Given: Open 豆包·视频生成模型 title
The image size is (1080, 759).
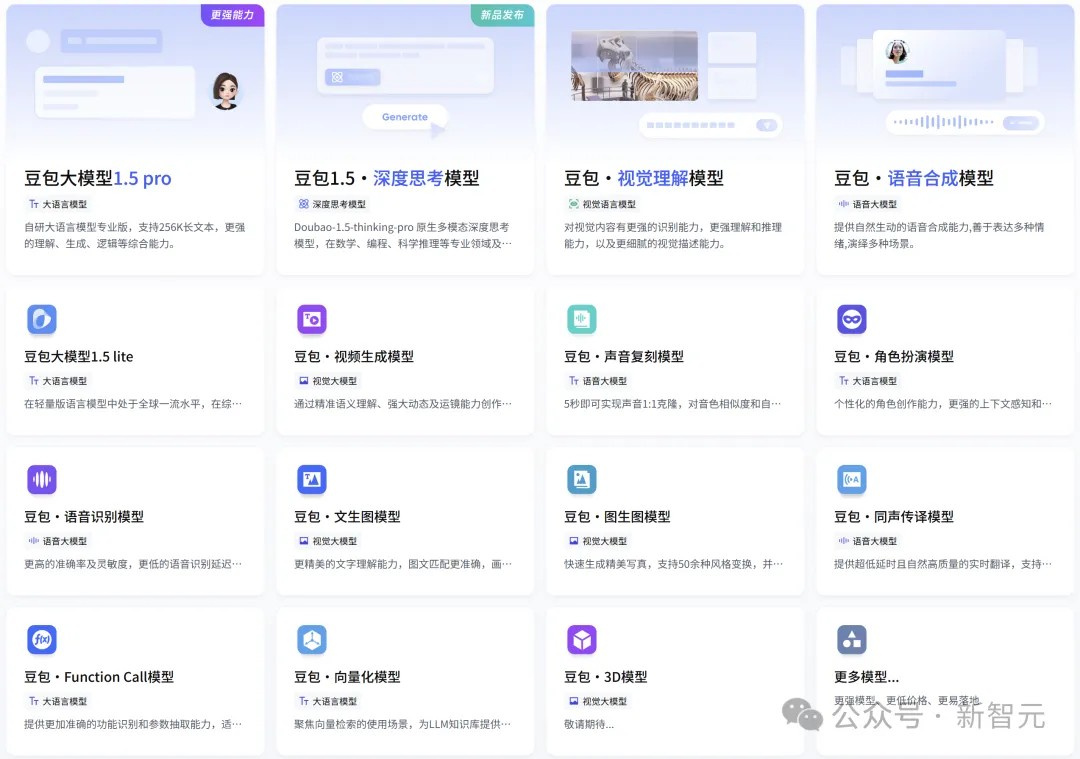Looking at the screenshot, I should [354, 357].
